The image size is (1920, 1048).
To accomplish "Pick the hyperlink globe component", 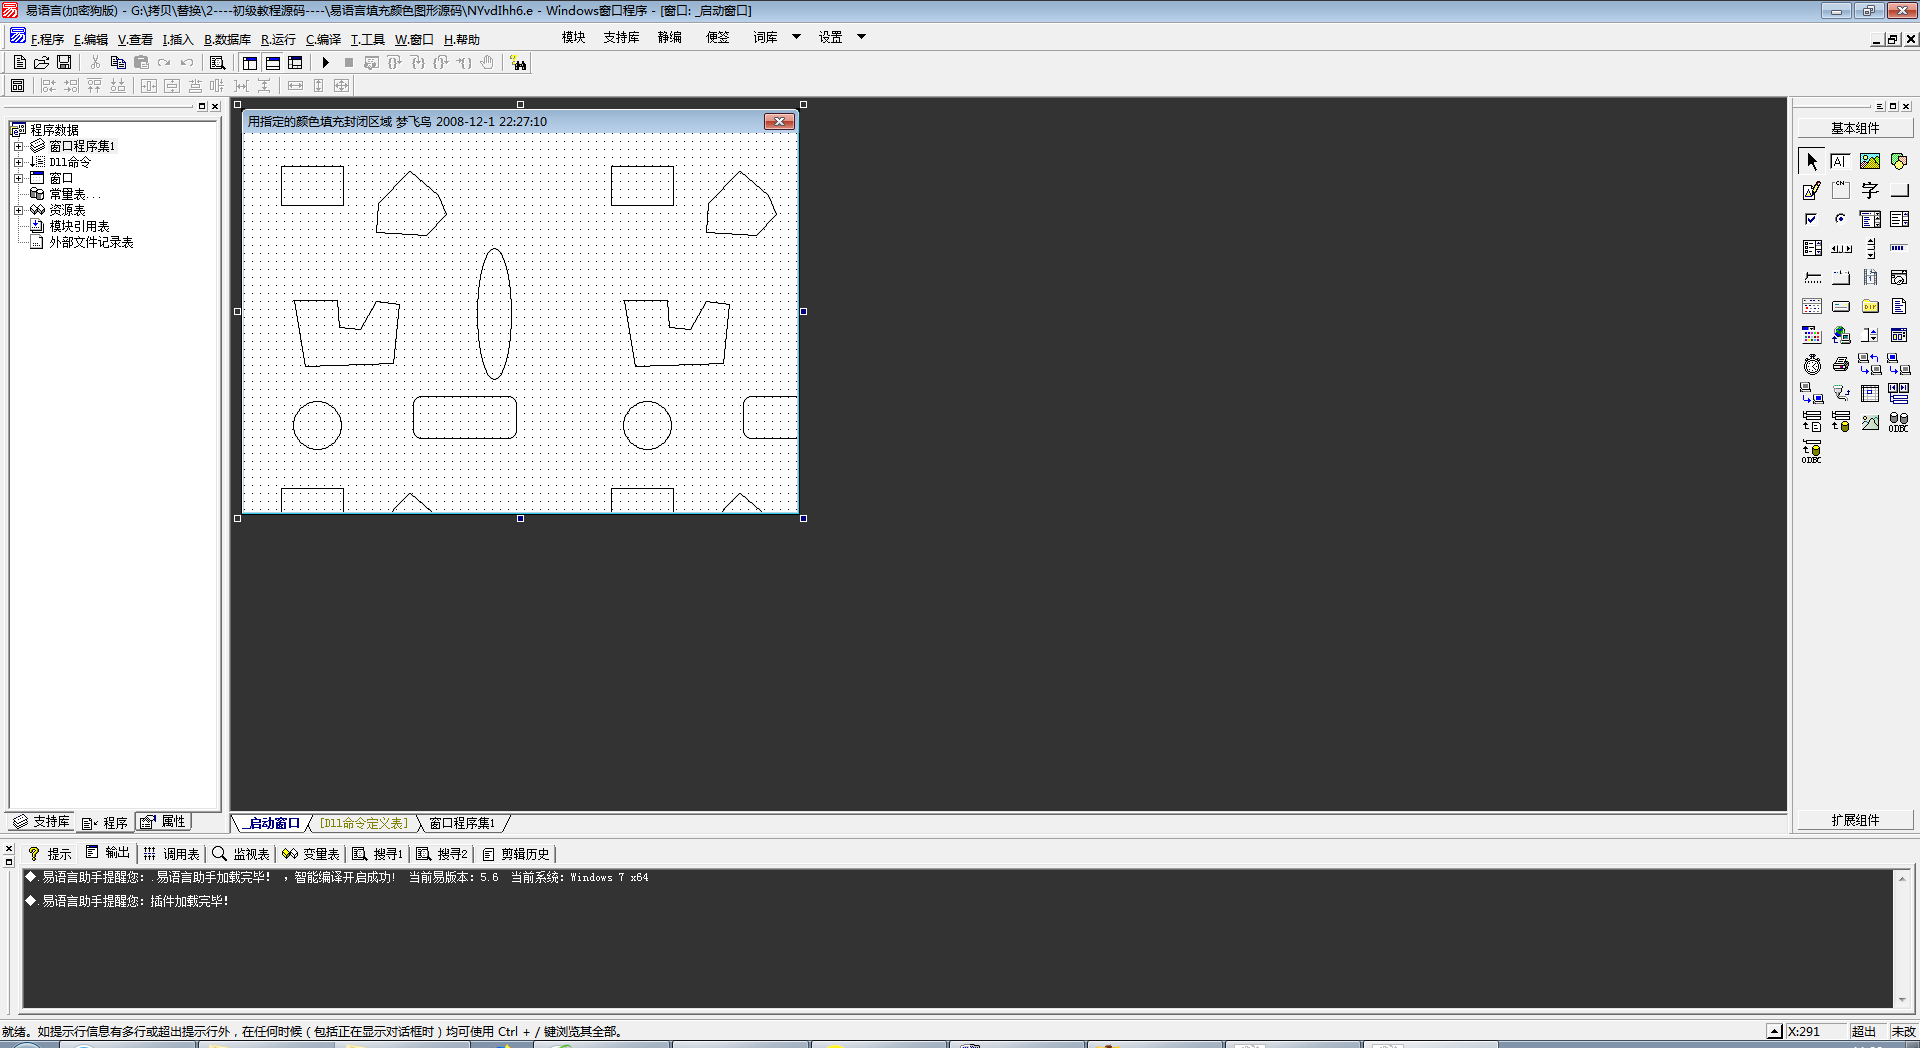I will pos(1840,335).
